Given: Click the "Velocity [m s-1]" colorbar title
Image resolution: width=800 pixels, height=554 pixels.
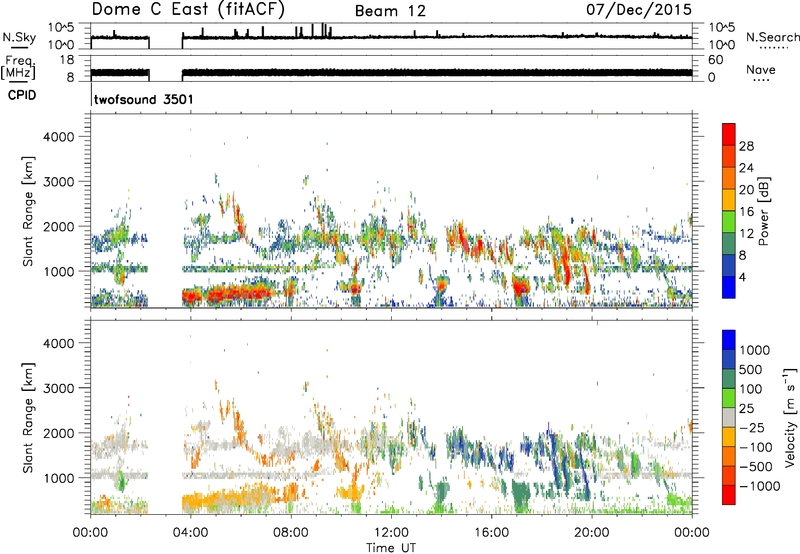Looking at the screenshot, I should coord(790,417).
